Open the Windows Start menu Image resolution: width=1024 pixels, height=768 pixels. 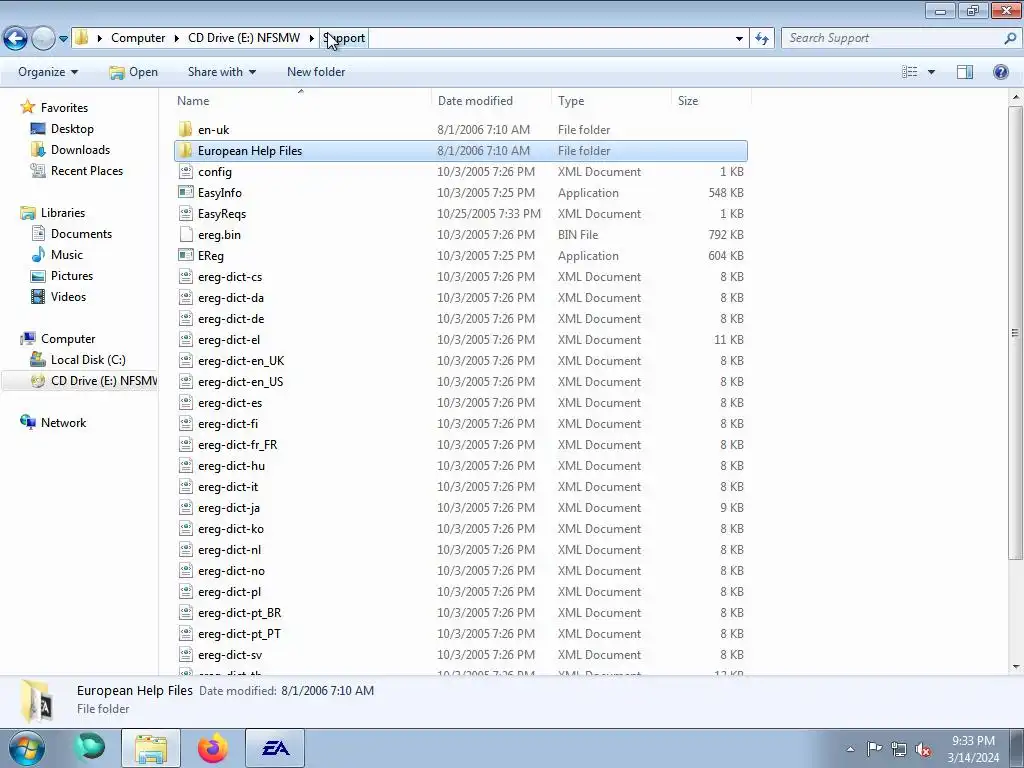click(25, 748)
